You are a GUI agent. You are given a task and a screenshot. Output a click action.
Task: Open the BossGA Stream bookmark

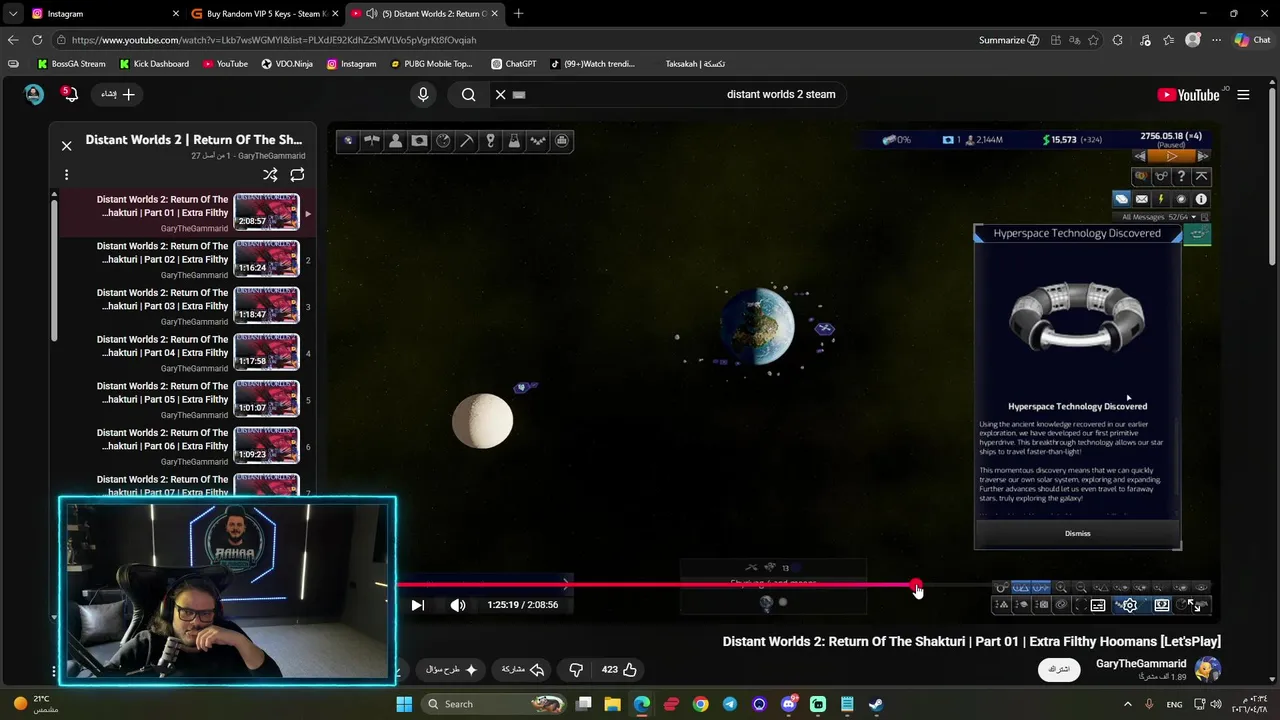71,64
